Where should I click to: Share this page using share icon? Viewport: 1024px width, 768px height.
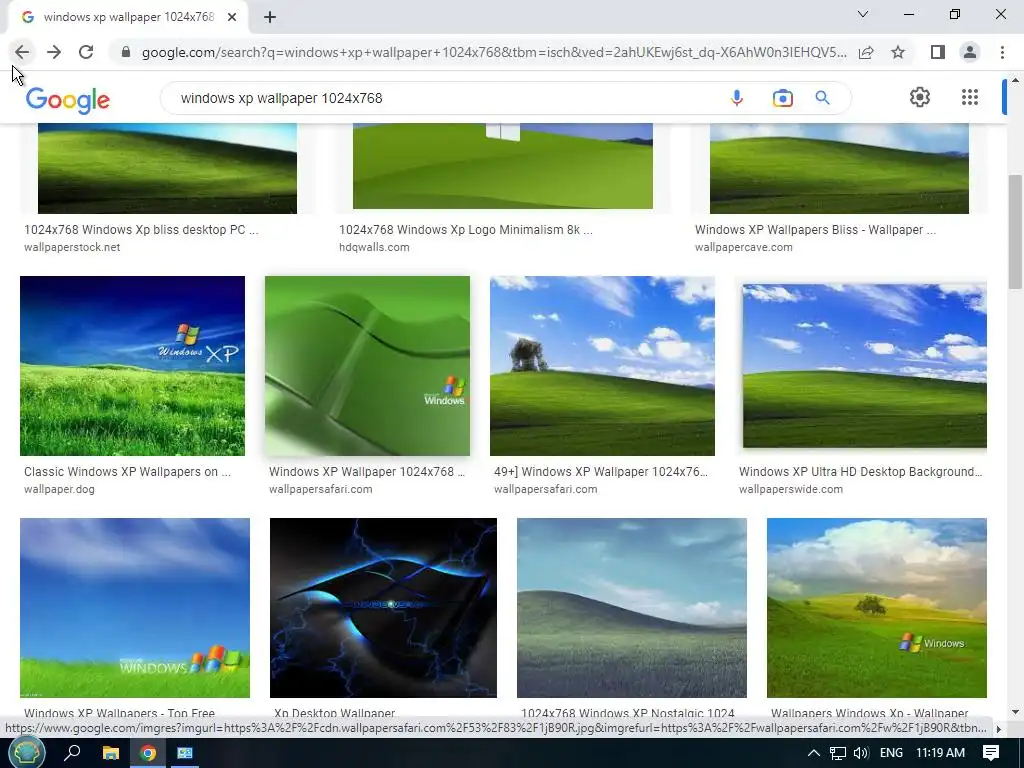click(866, 52)
